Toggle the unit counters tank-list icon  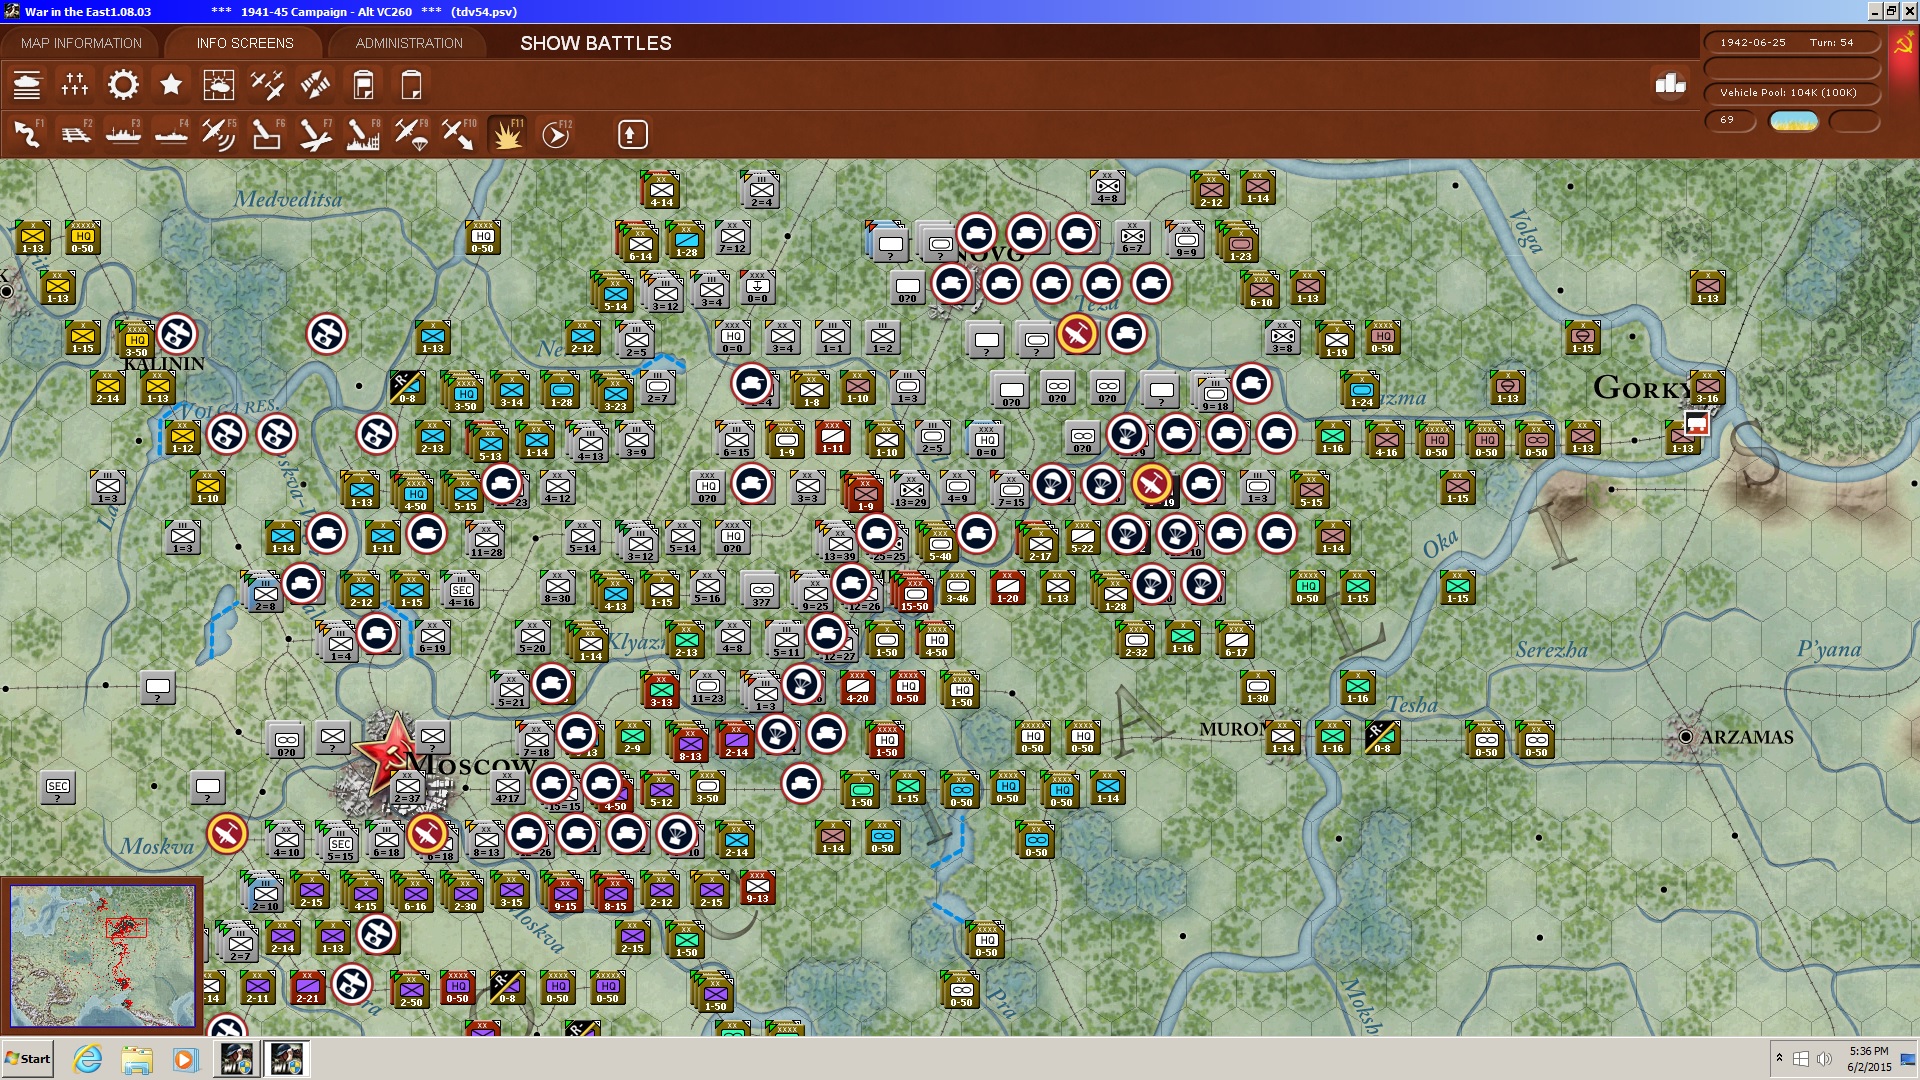[27, 85]
